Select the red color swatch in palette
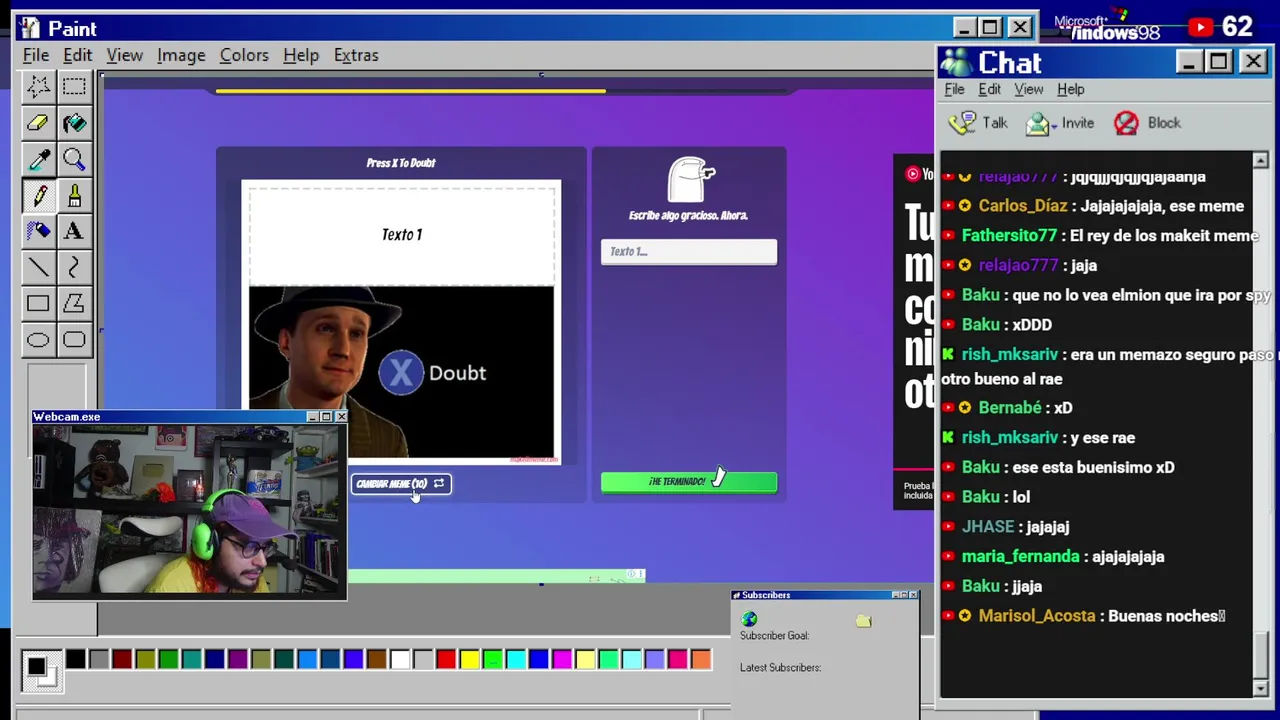This screenshot has height=720, width=1280. point(446,659)
